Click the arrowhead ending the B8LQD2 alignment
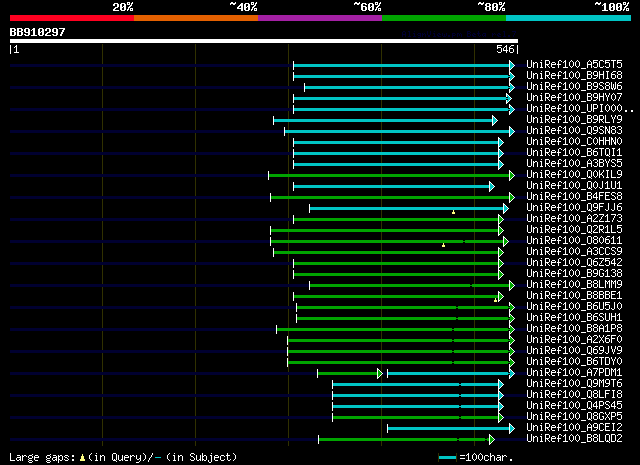640x465 pixels. [491, 440]
